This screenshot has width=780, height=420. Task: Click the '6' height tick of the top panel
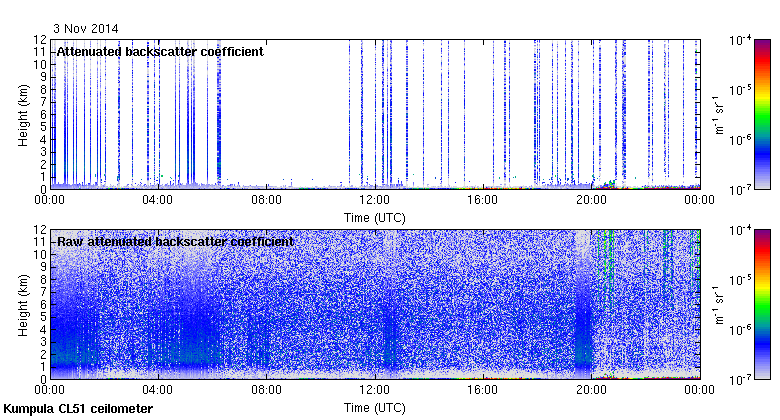coord(43,114)
